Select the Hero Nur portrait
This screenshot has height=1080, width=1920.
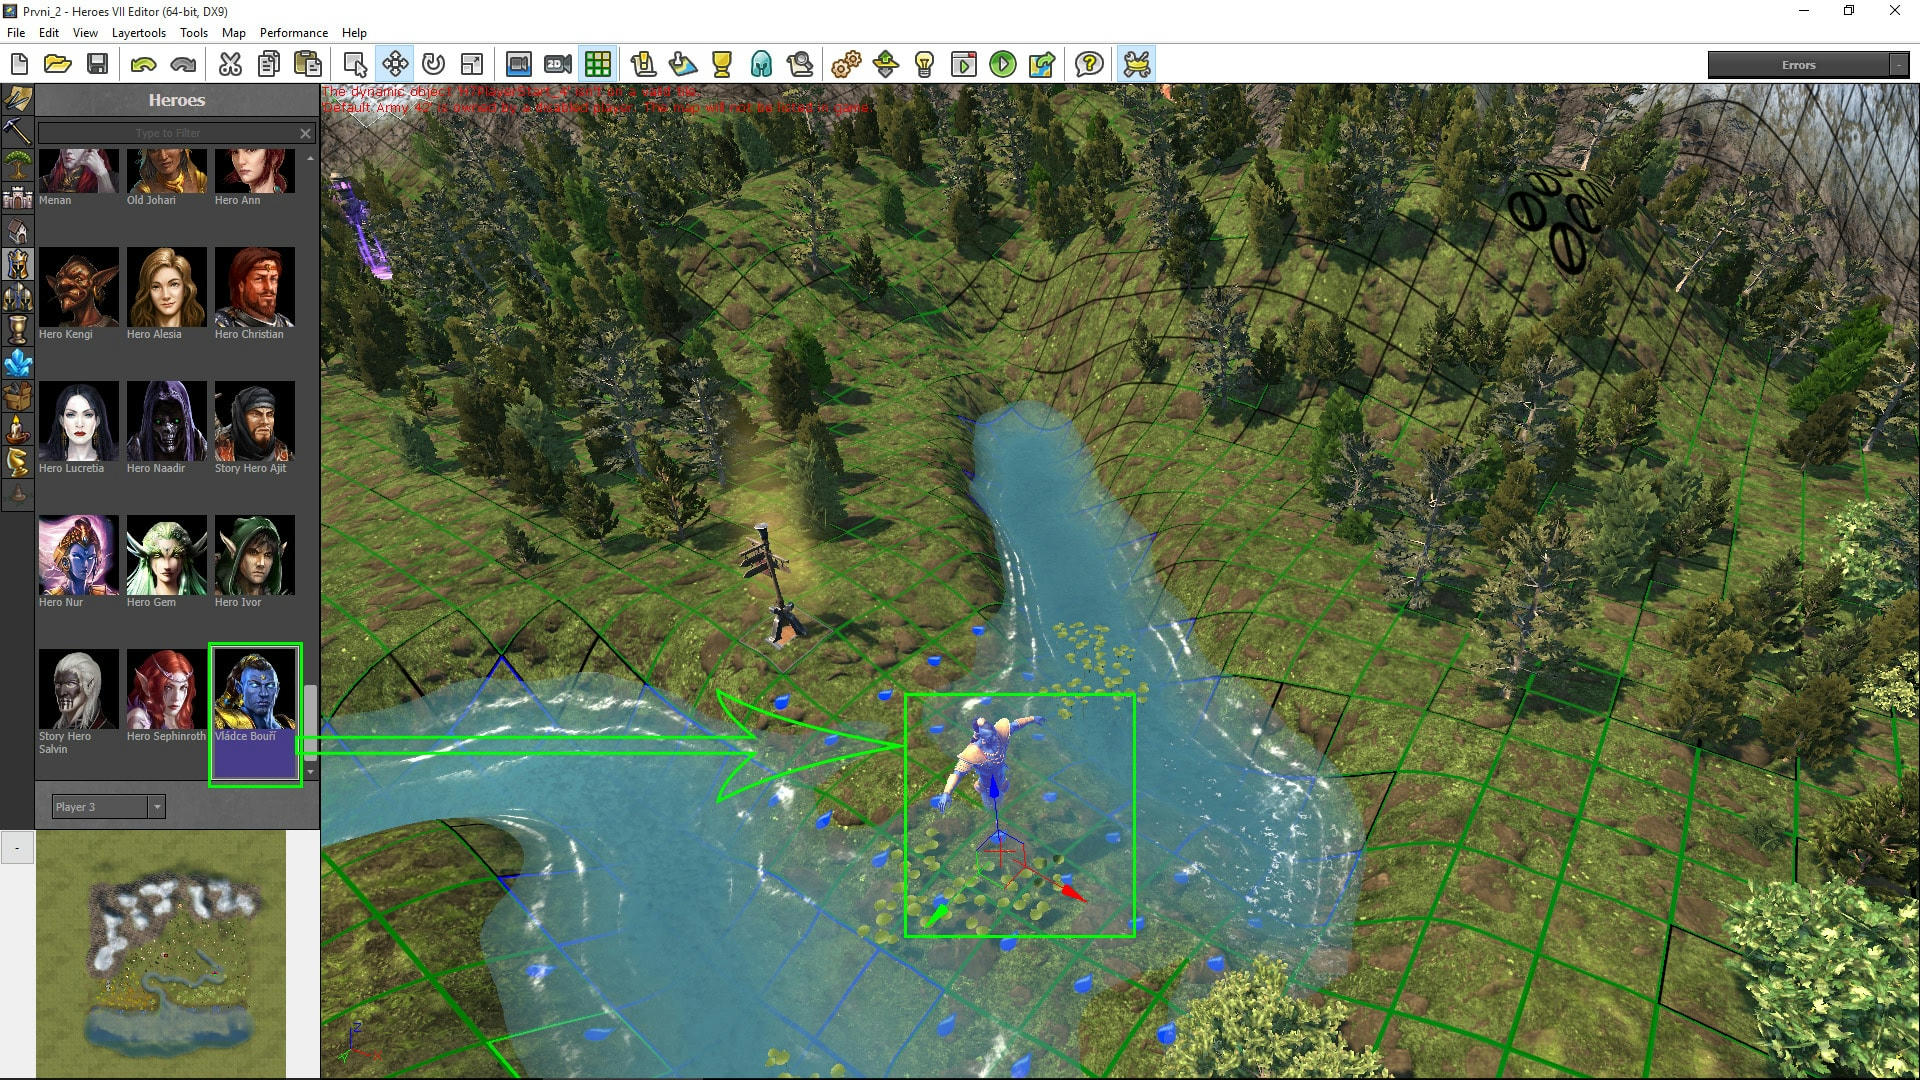pyautogui.click(x=78, y=555)
